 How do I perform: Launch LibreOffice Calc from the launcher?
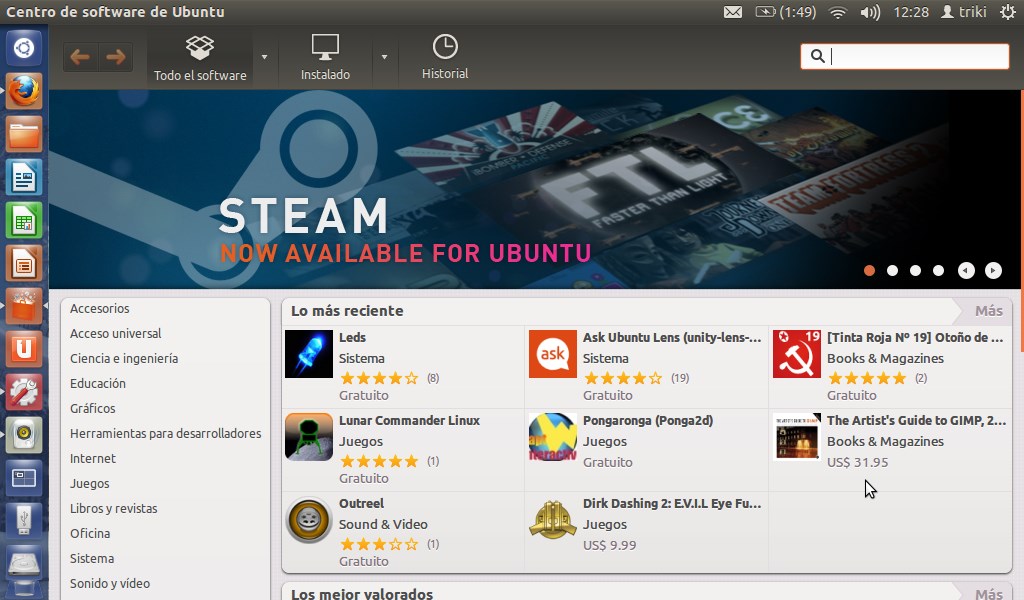click(x=24, y=220)
